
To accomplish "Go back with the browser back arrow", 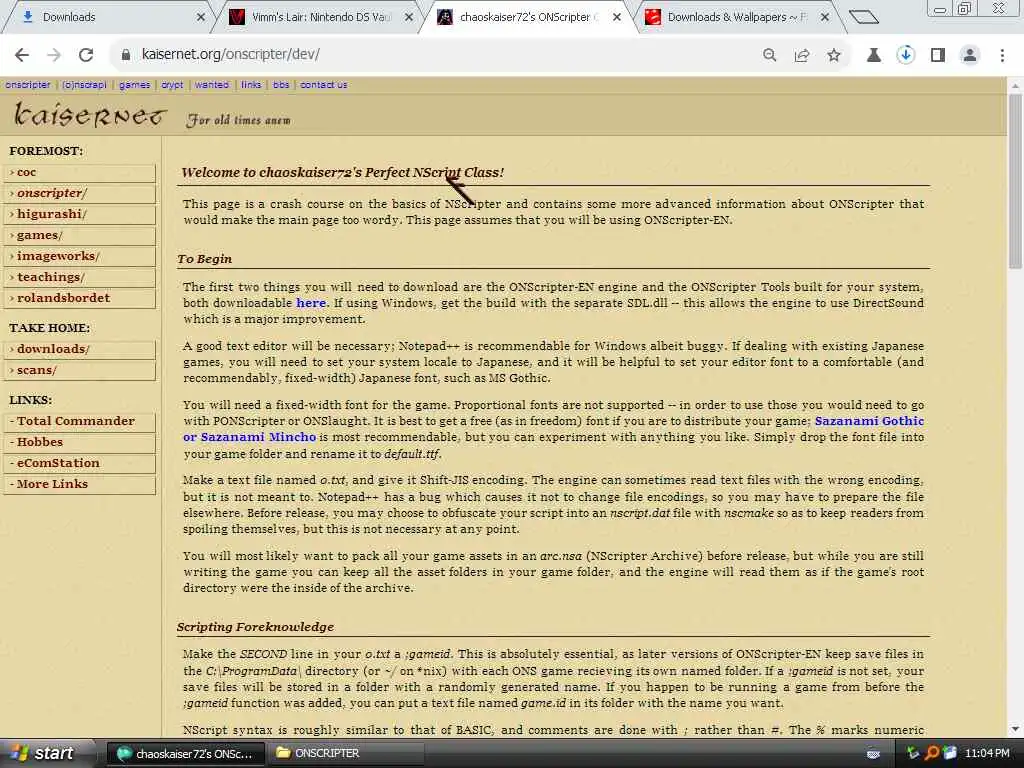I will click(x=22, y=55).
